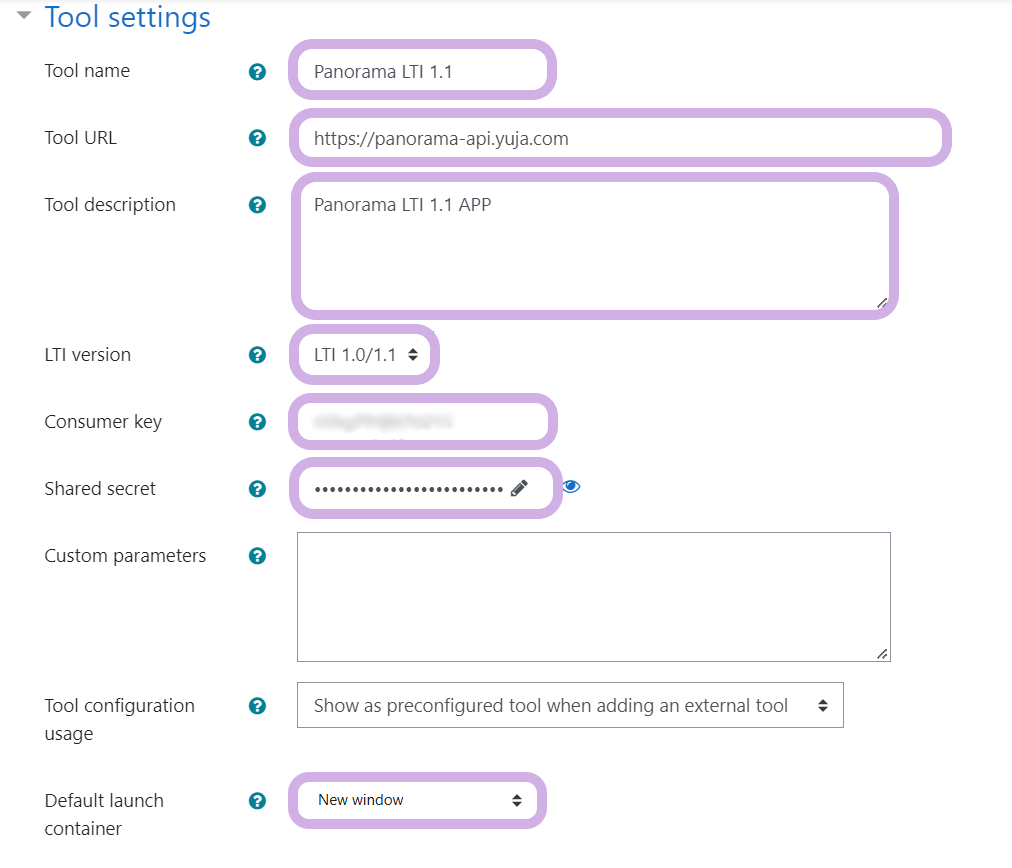Click help icon next to Tool name

[257, 72]
